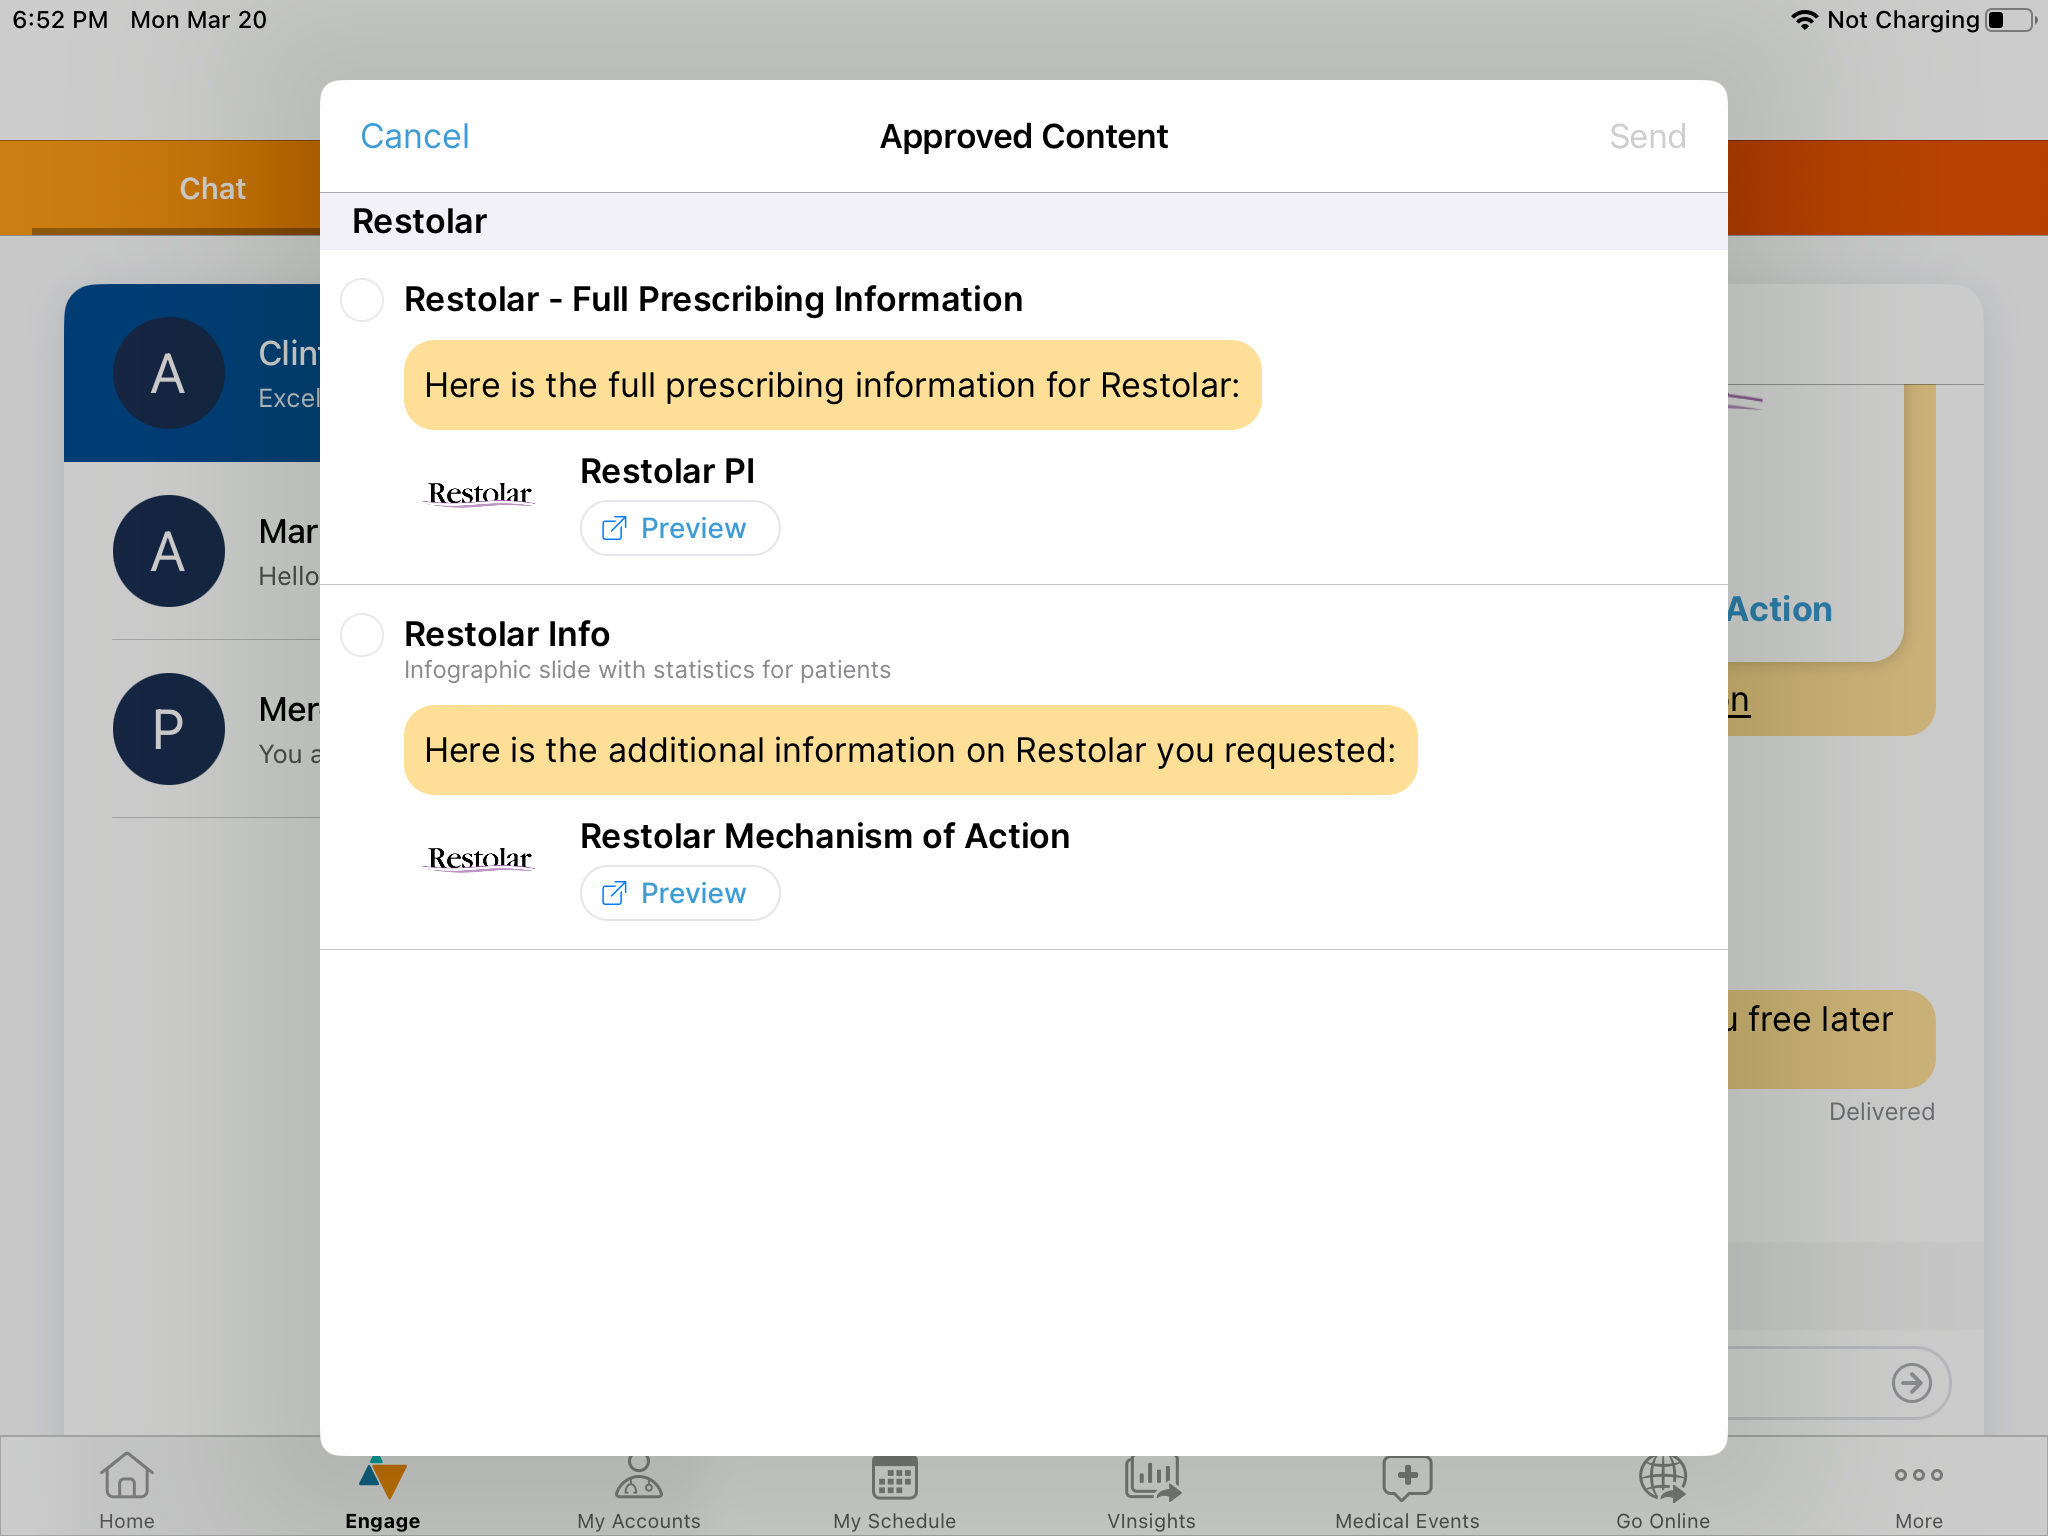Select the Restolar Info radio button
Viewport: 2048px width, 1536px height.
pos(362,634)
